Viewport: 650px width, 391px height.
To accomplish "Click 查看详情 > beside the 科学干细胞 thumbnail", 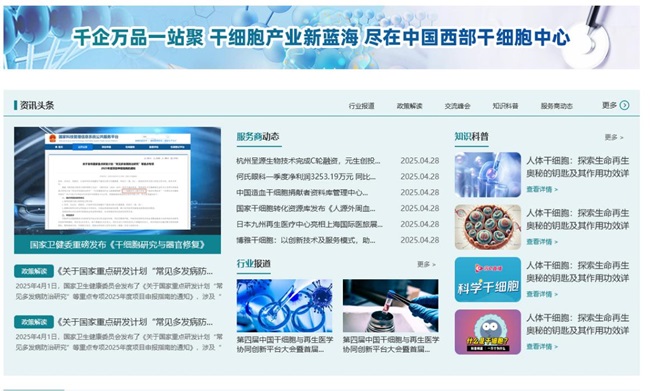I will (x=542, y=294).
